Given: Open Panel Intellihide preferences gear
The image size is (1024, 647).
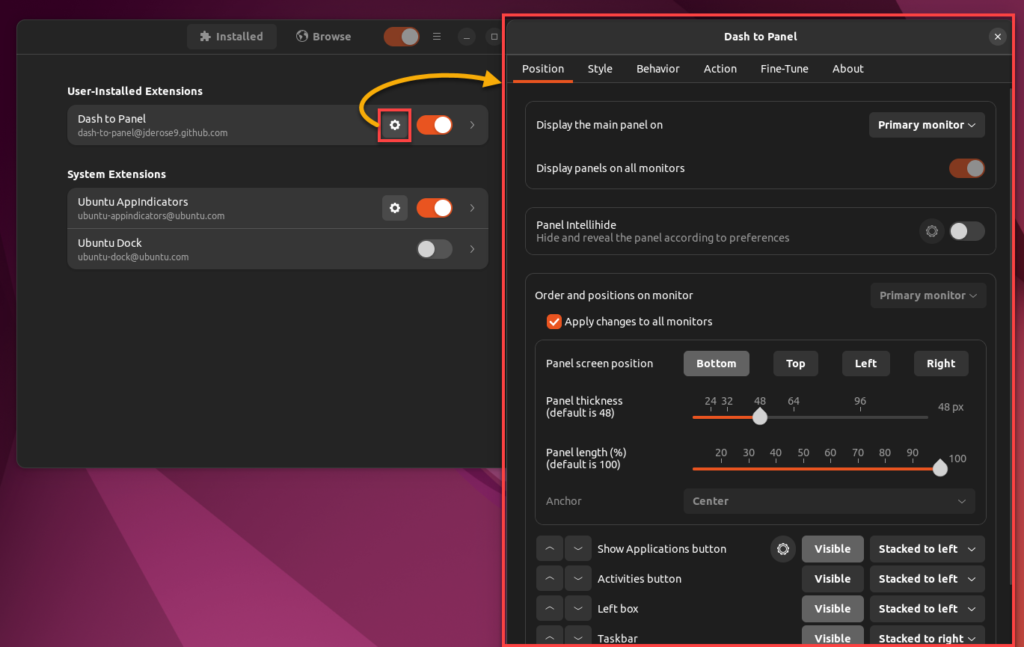Looking at the screenshot, I should click(x=931, y=231).
